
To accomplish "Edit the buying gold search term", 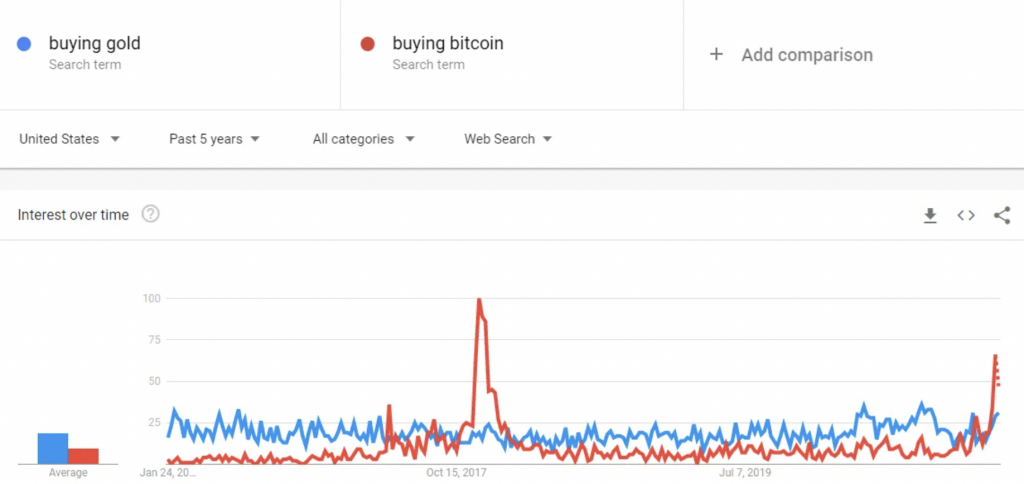I will pyautogui.click(x=95, y=43).
